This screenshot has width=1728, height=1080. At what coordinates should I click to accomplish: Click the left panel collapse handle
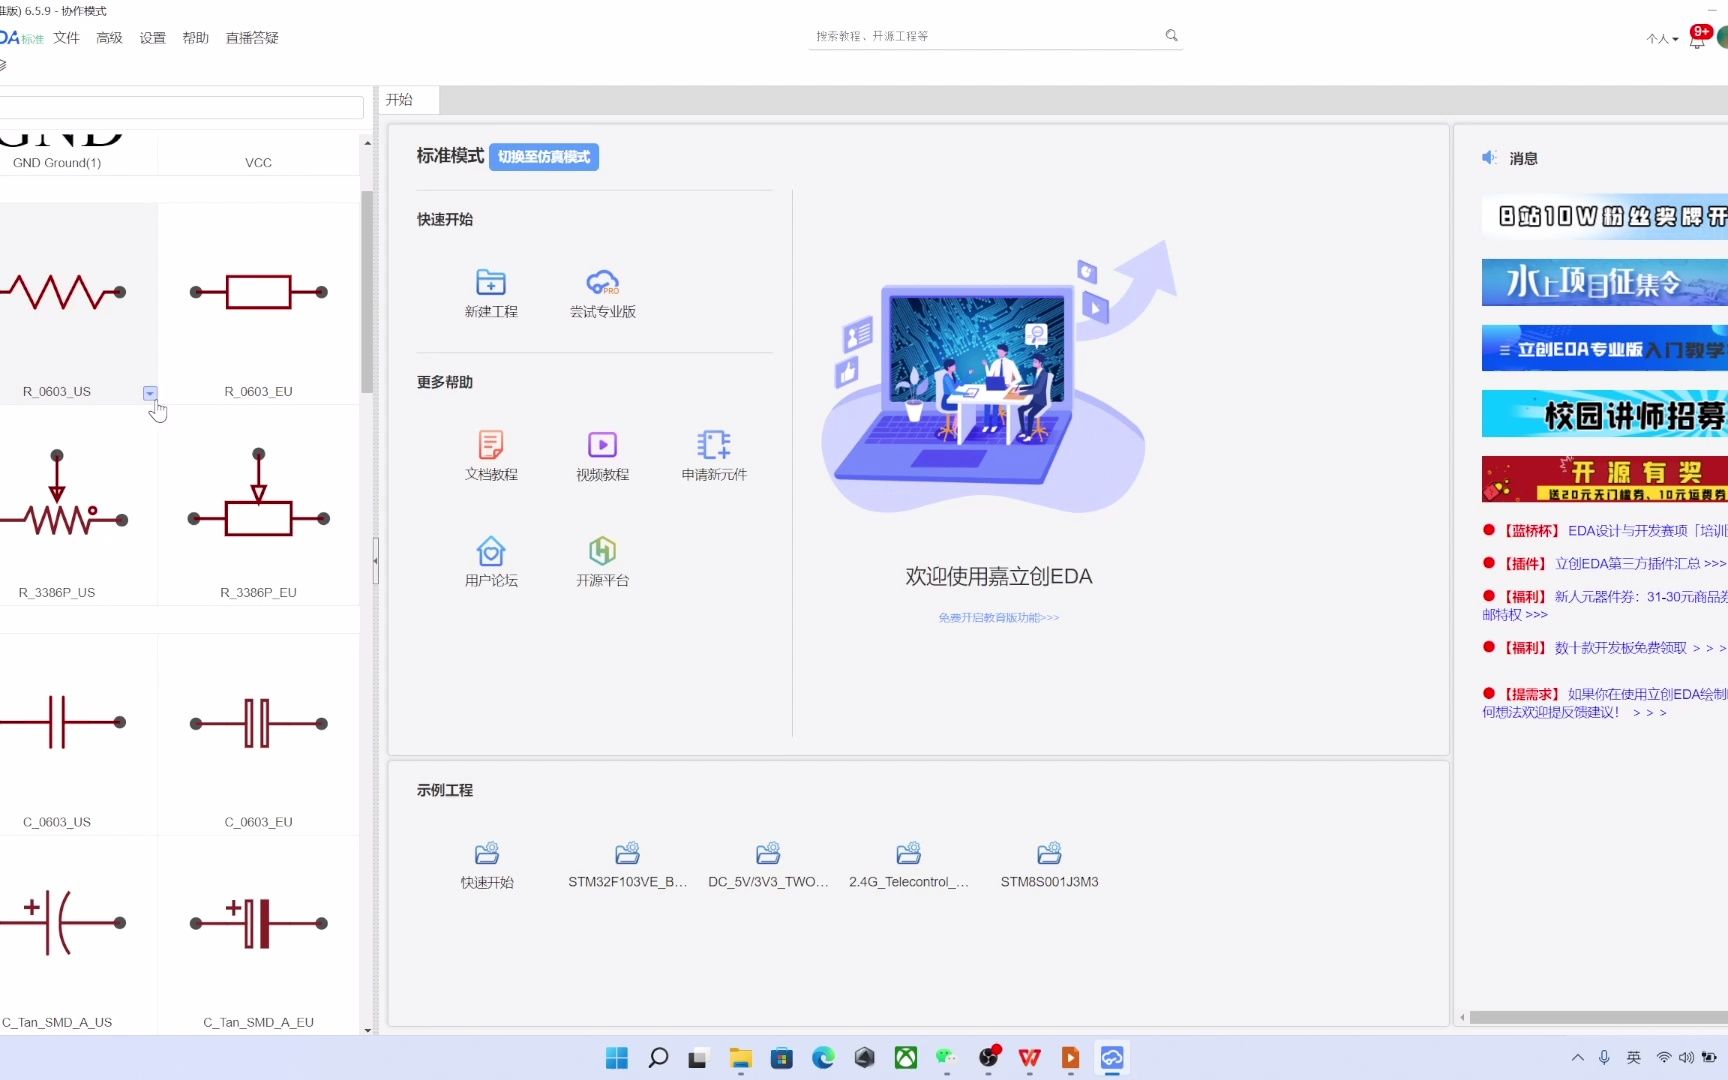375,561
